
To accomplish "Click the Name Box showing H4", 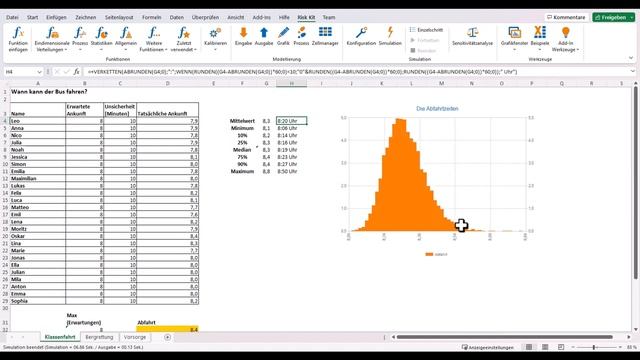I will click(20, 71).
